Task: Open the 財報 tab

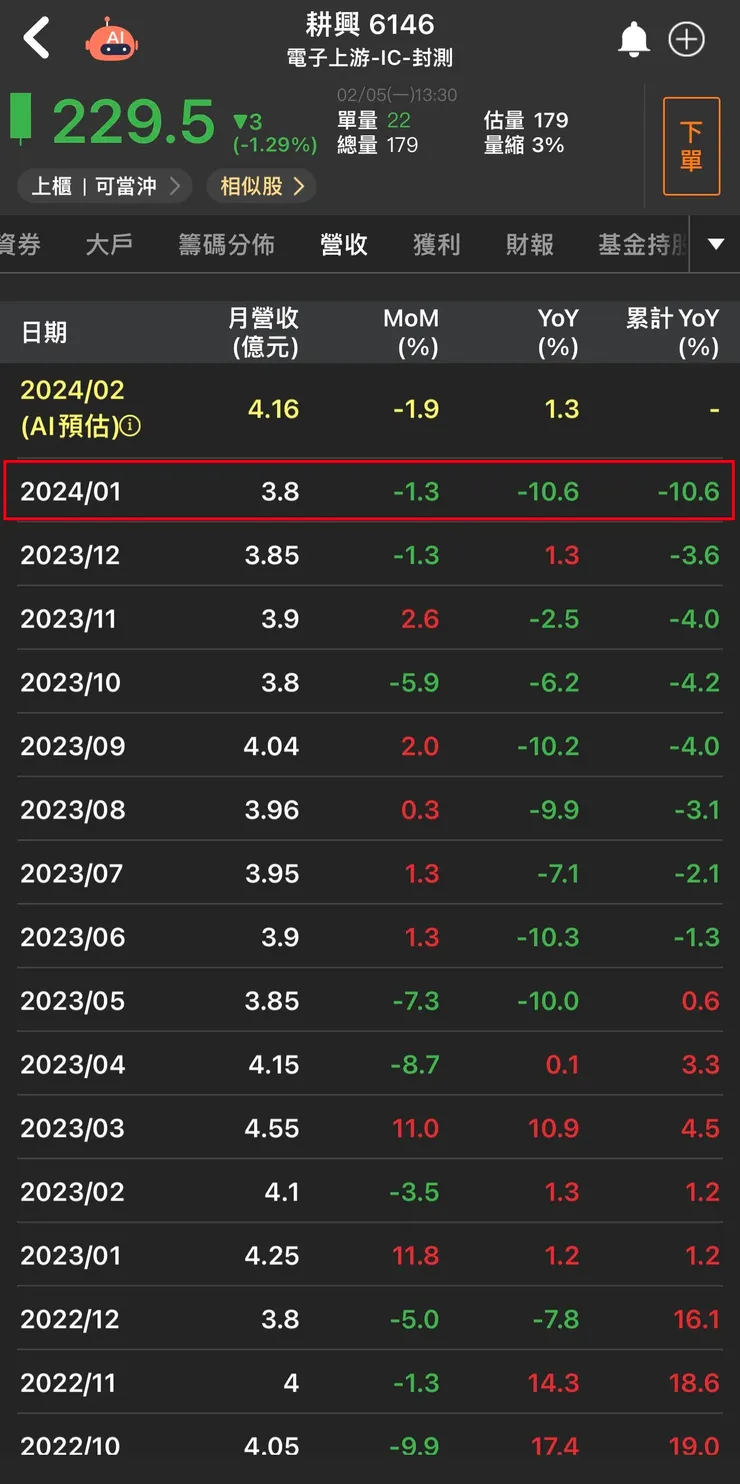Action: 530,245
